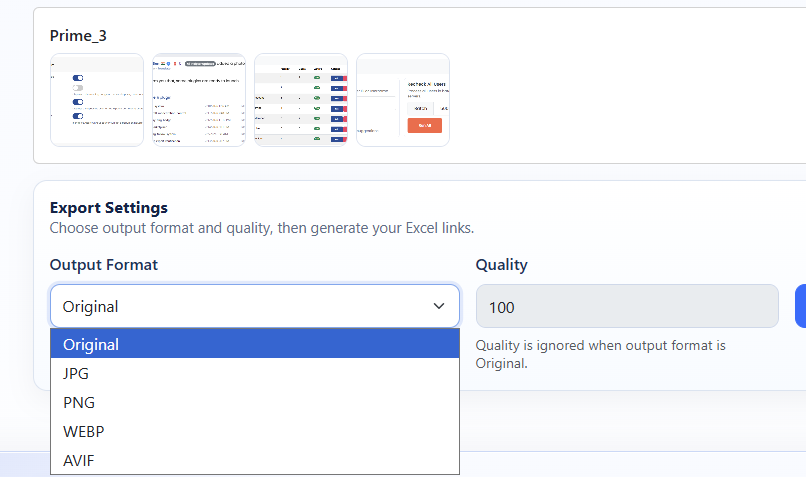Open third Prime_3 thumbnail showing table rows

[x=301, y=100]
